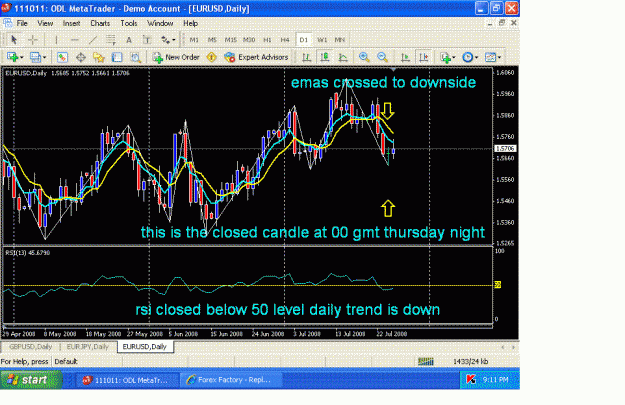Image resolution: width=625 pixels, height=405 pixels.
Task: Select the EURUSD,Daily chart tab
Action: pyautogui.click(x=145, y=347)
